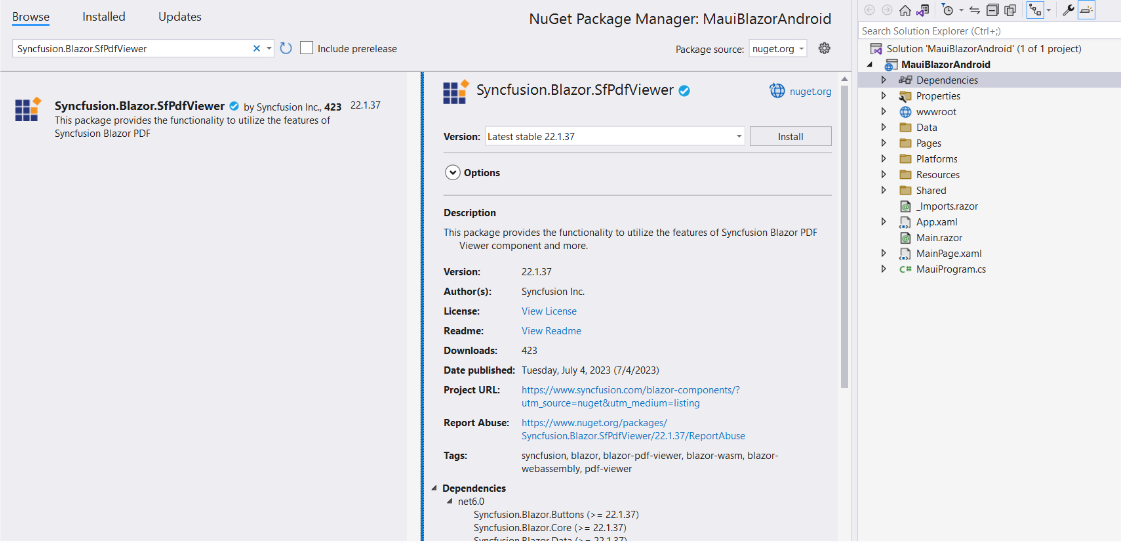Expand the Platforms folder
The image size is (1121, 543).
click(x=884, y=159)
